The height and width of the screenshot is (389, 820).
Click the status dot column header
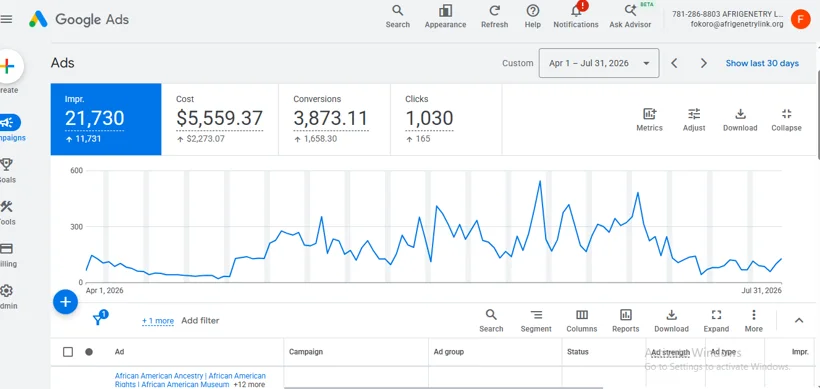(89, 352)
